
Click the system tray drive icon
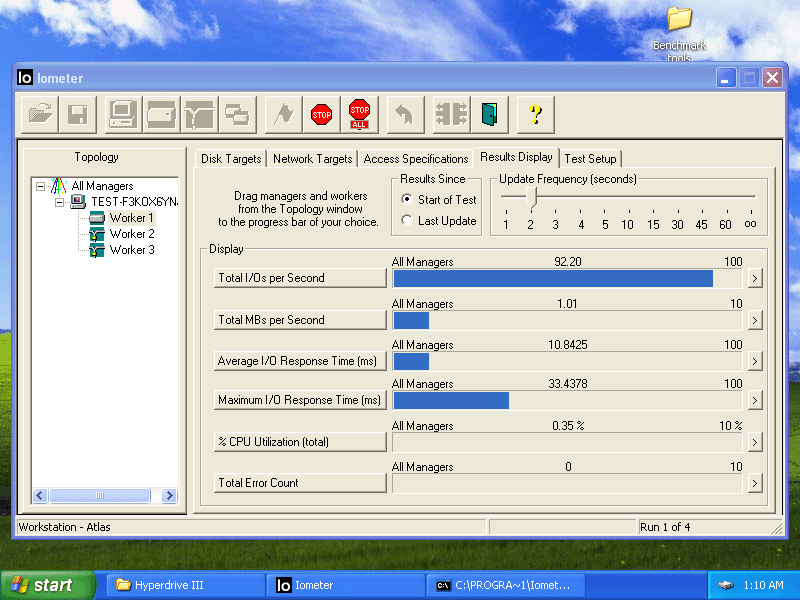[x=726, y=585]
